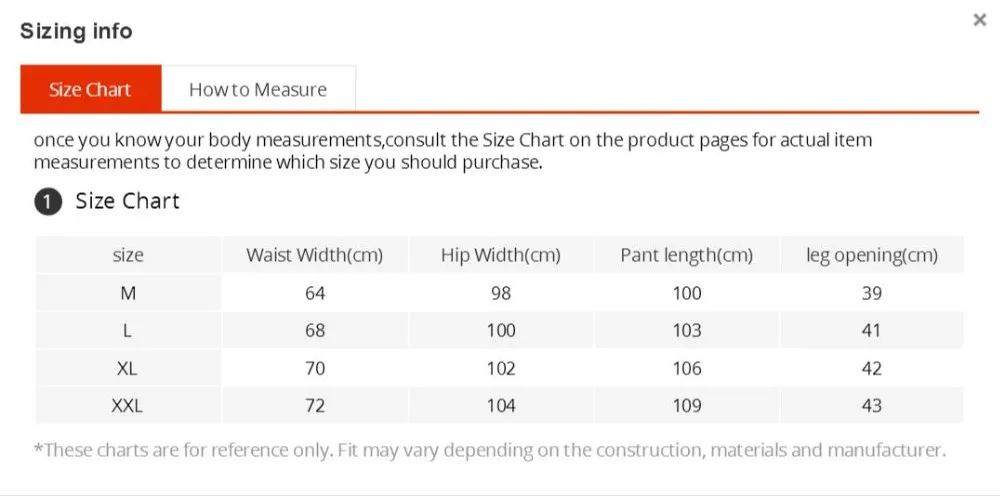
Task: Click the Sizing info heading
Action: [x=76, y=31]
